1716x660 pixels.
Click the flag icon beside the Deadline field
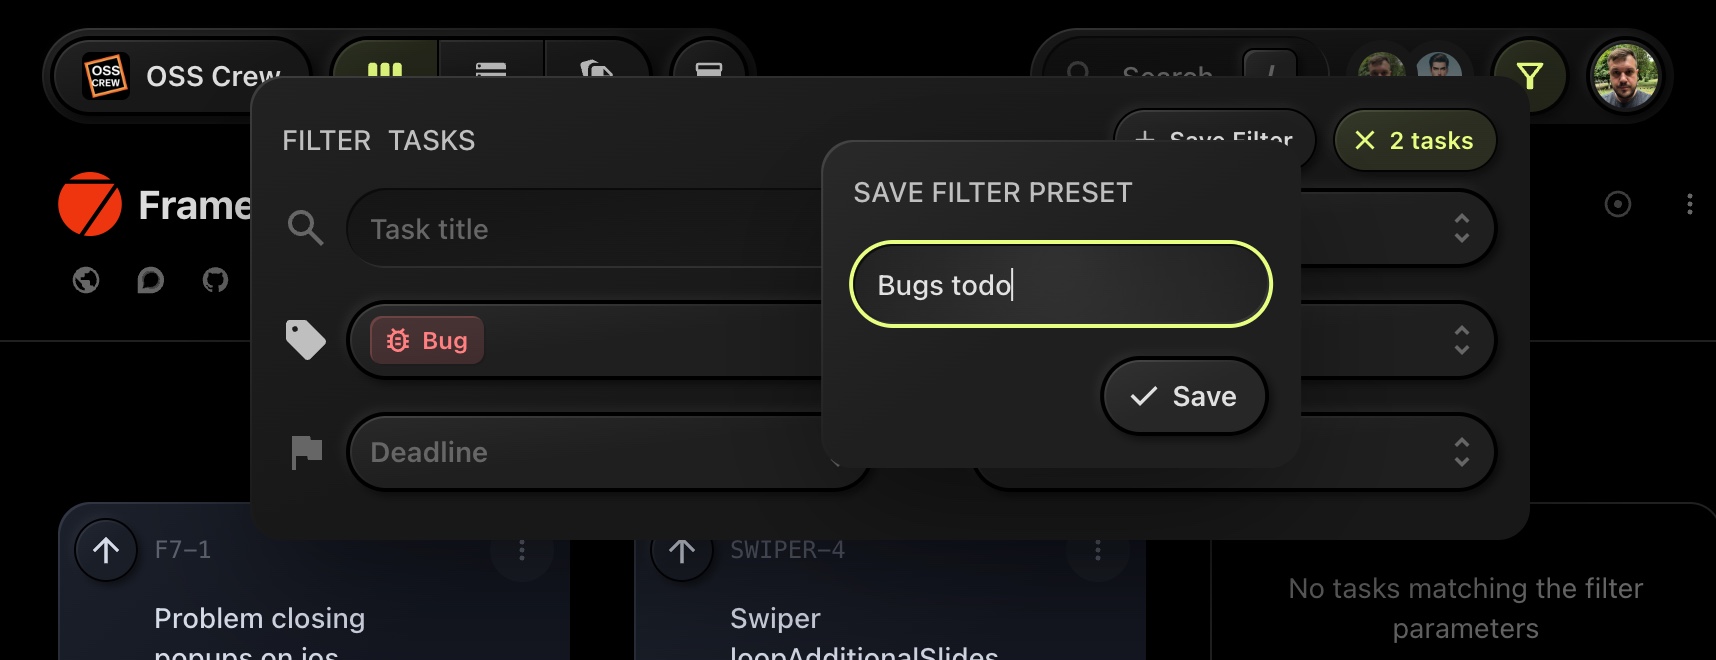(x=305, y=452)
